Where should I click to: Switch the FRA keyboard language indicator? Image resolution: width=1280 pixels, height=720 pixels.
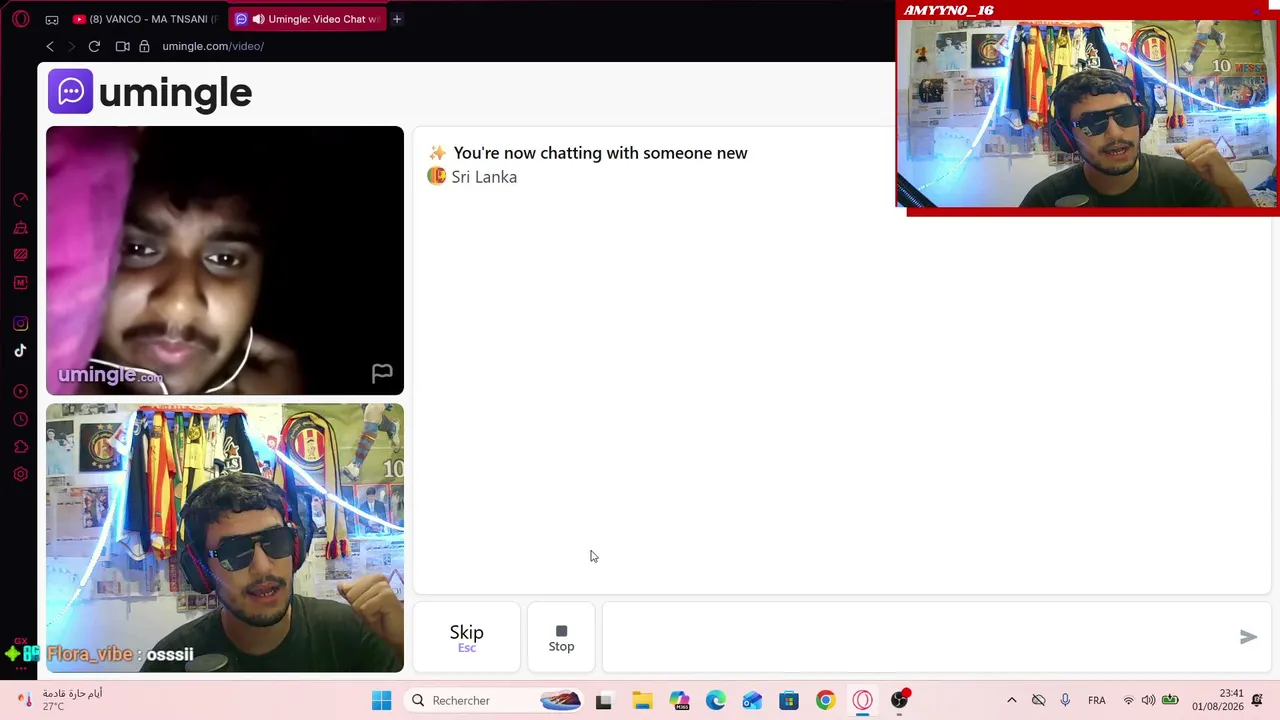(1097, 700)
